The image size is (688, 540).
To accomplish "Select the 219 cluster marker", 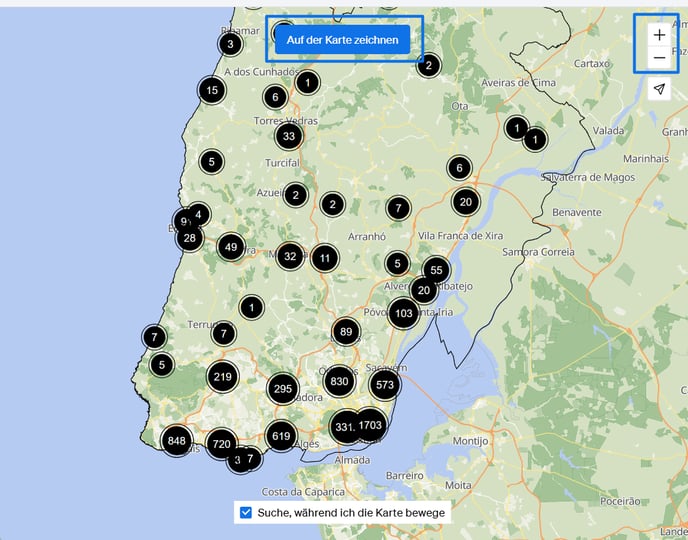I will (223, 377).
